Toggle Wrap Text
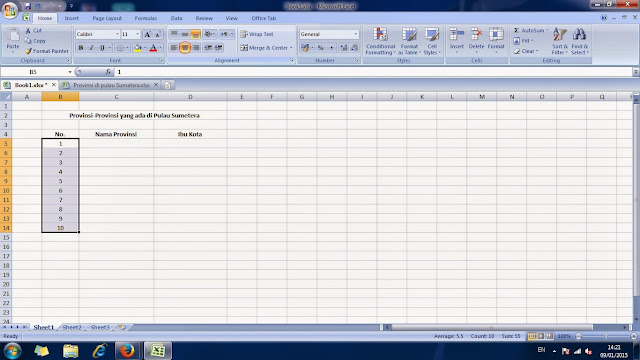The image size is (640, 360). [257, 34]
